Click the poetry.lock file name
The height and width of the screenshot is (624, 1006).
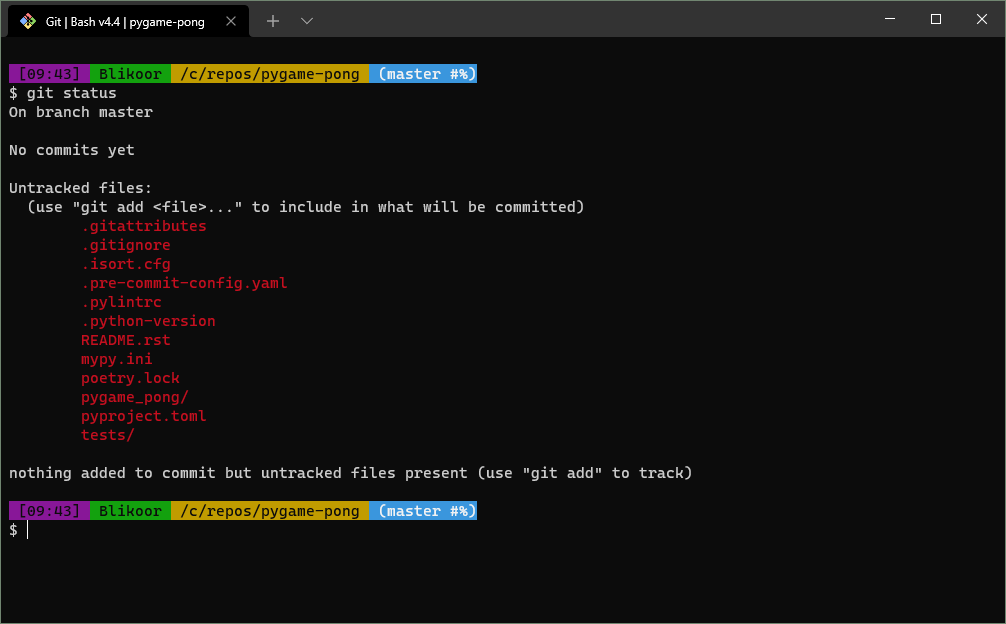click(130, 378)
